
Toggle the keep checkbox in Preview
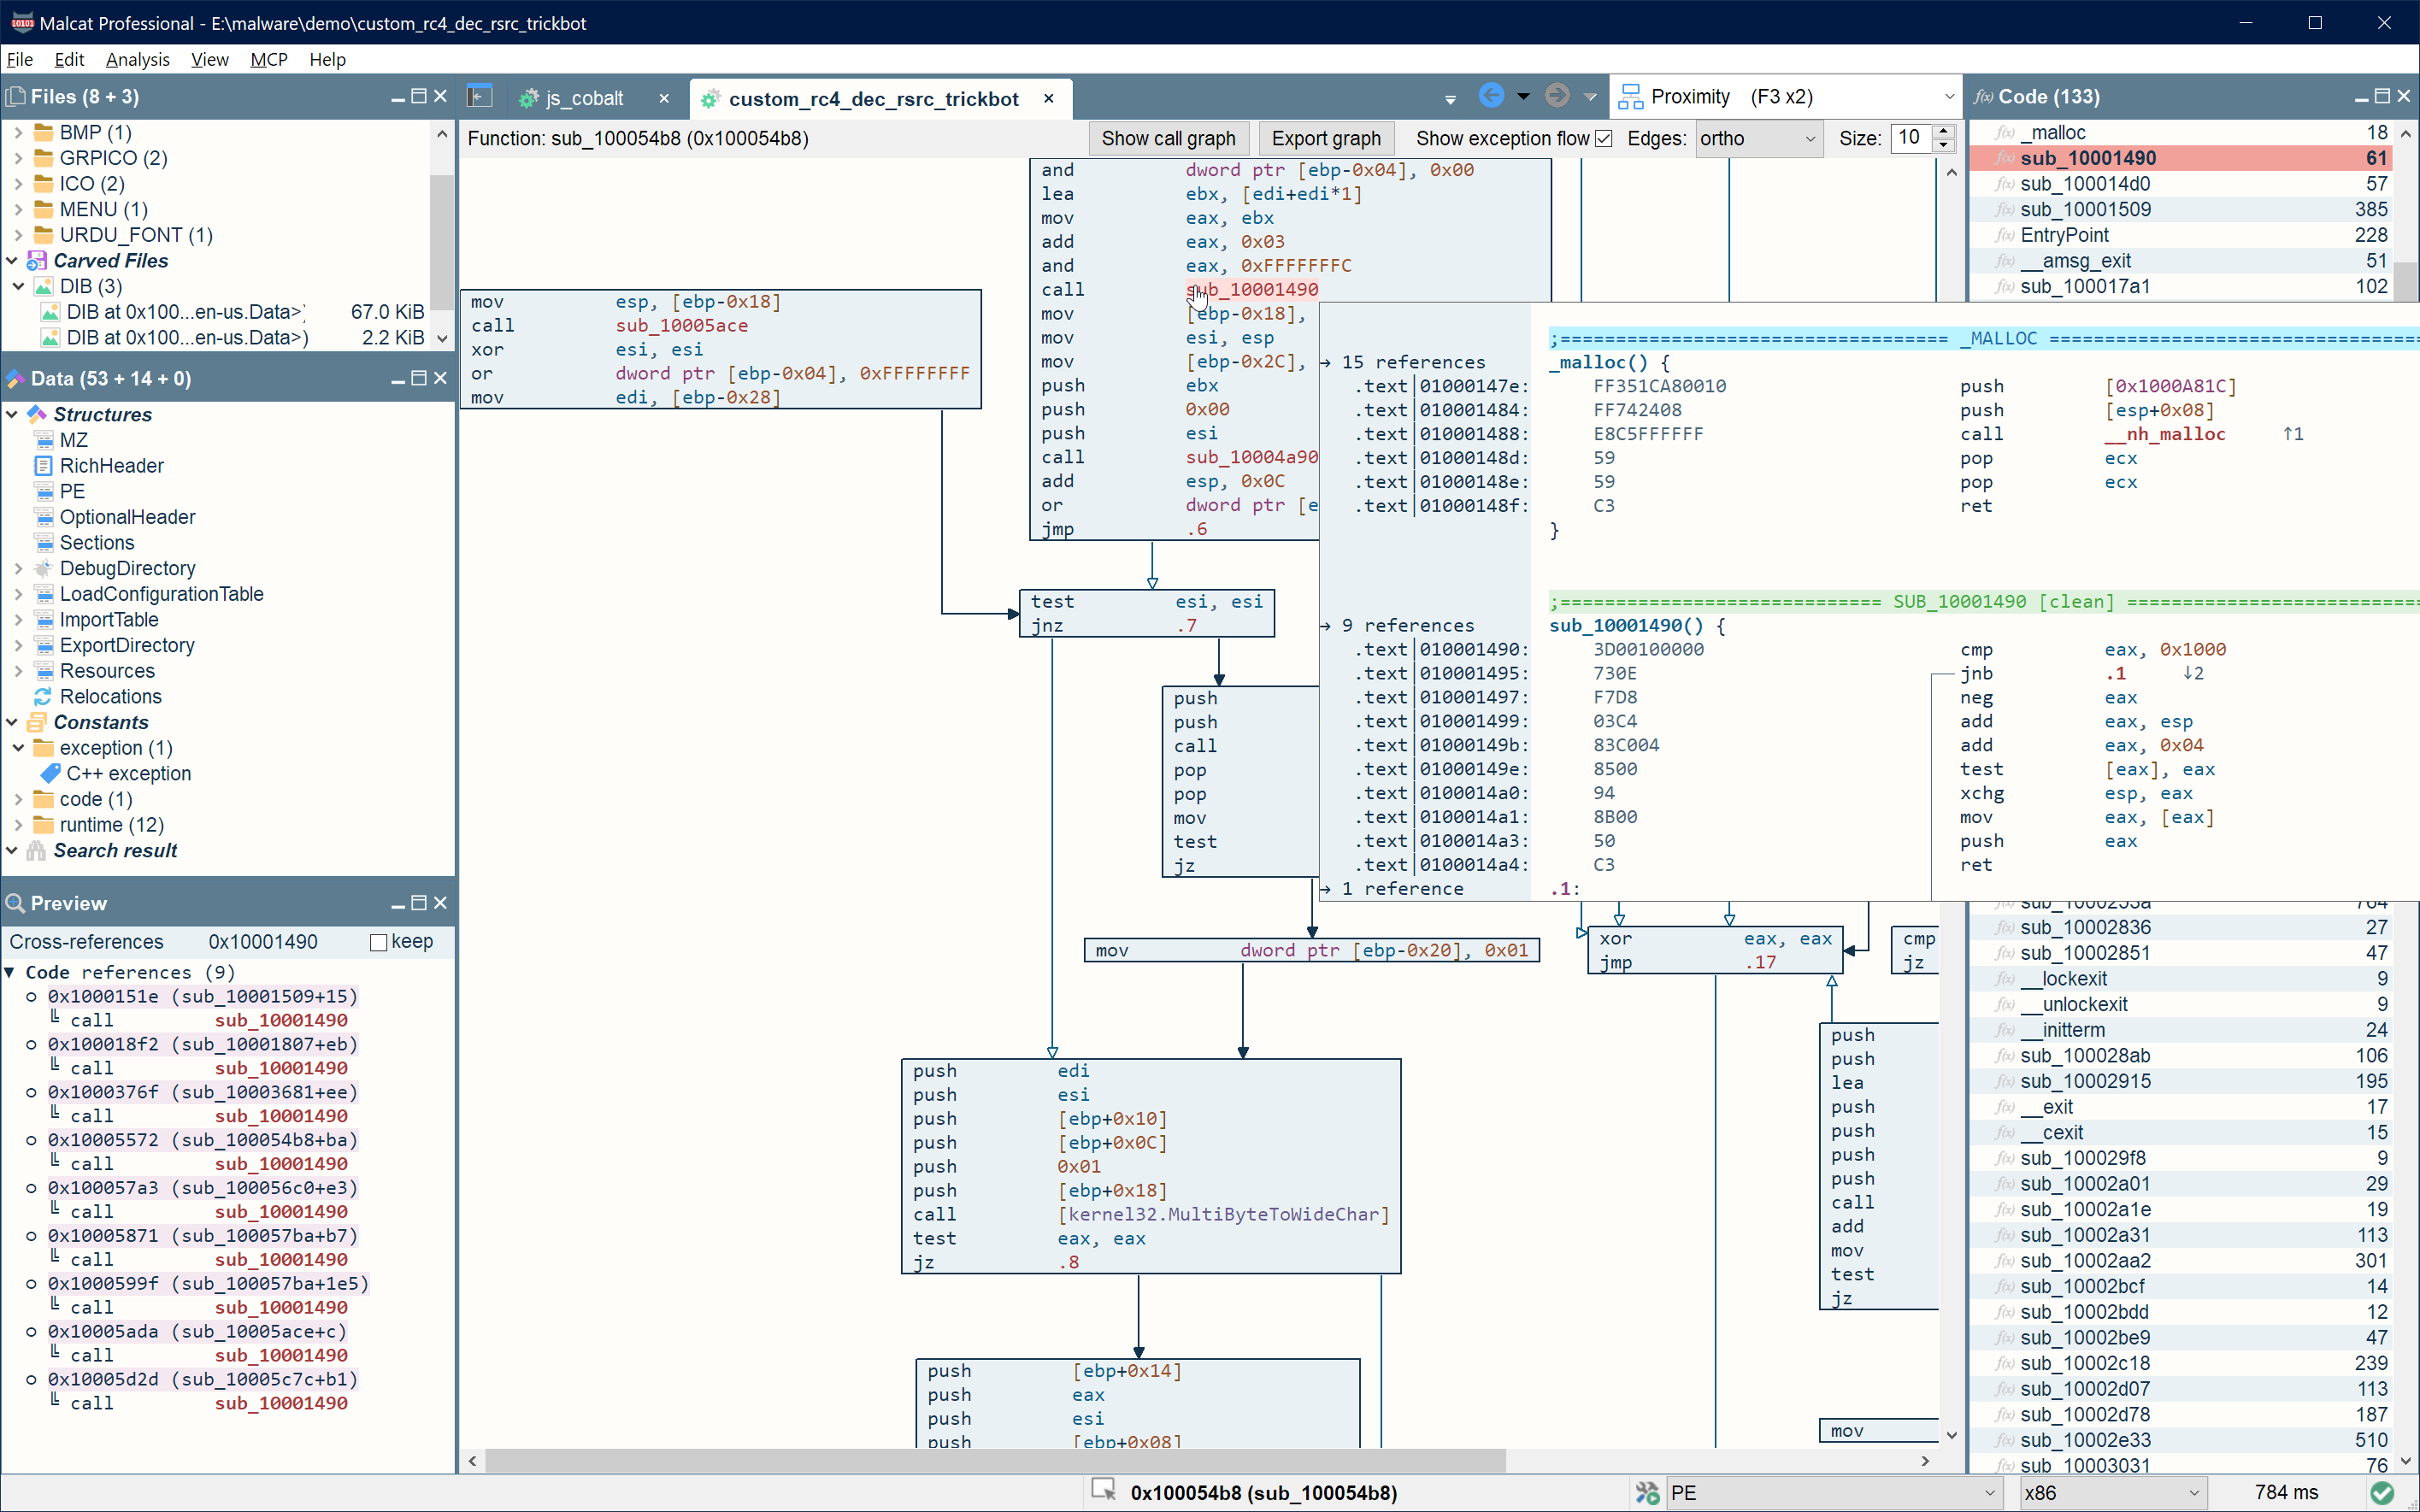(378, 942)
